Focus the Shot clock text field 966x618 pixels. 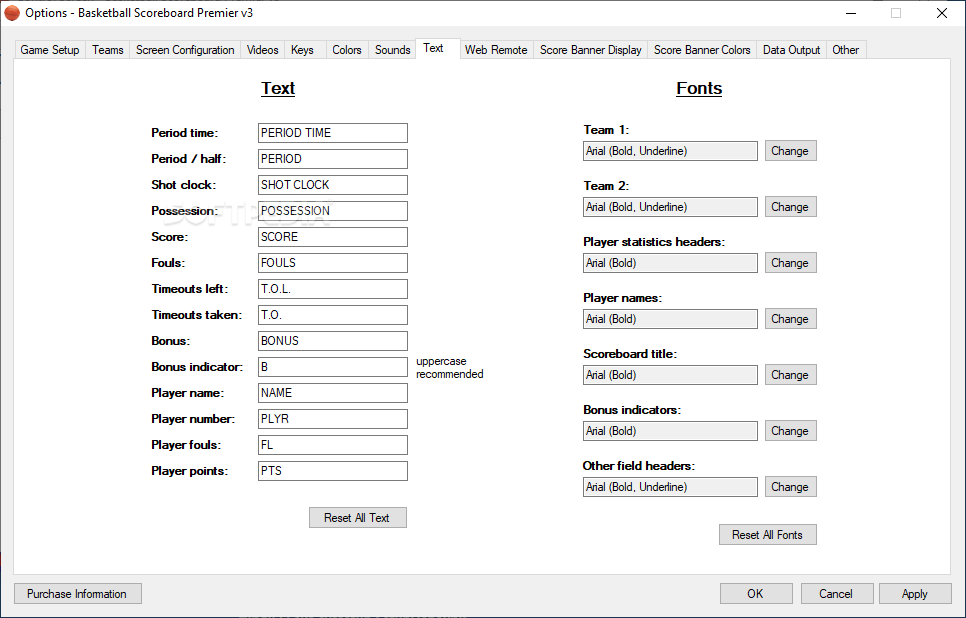(x=333, y=185)
